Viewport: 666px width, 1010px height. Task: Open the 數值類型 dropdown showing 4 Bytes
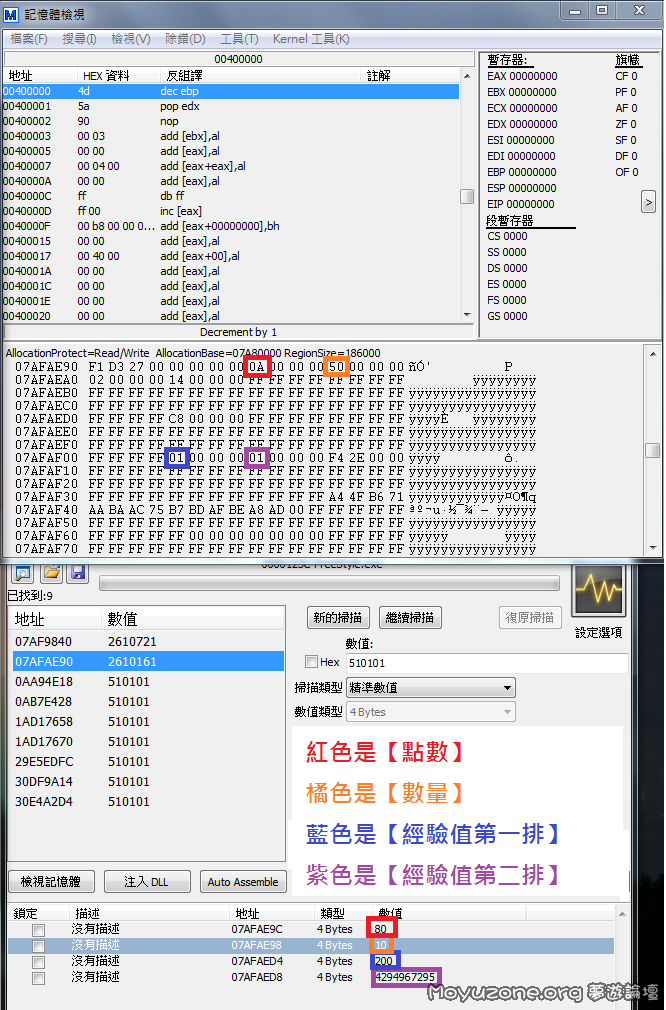[x=431, y=712]
